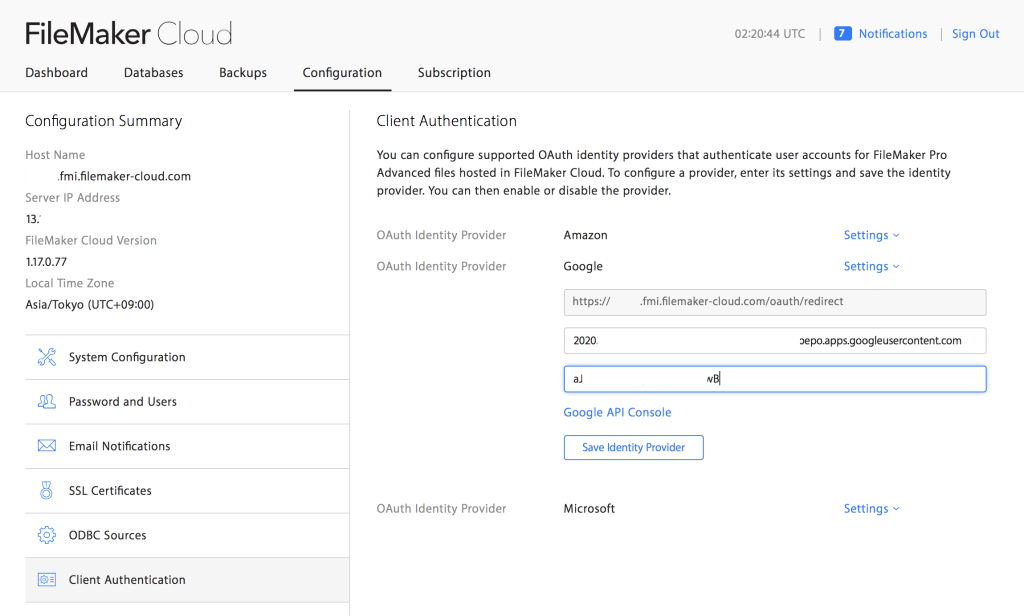Click the Google provider name

click(583, 267)
